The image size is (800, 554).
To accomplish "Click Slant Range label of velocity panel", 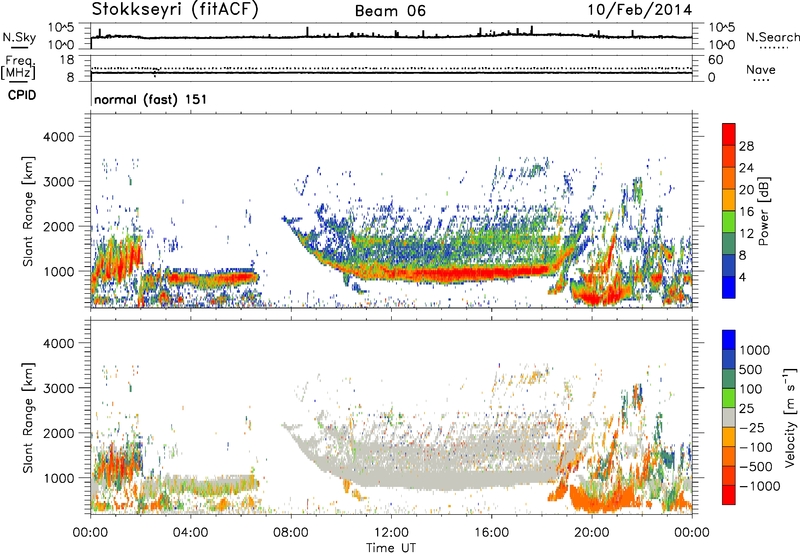I will [29, 417].
